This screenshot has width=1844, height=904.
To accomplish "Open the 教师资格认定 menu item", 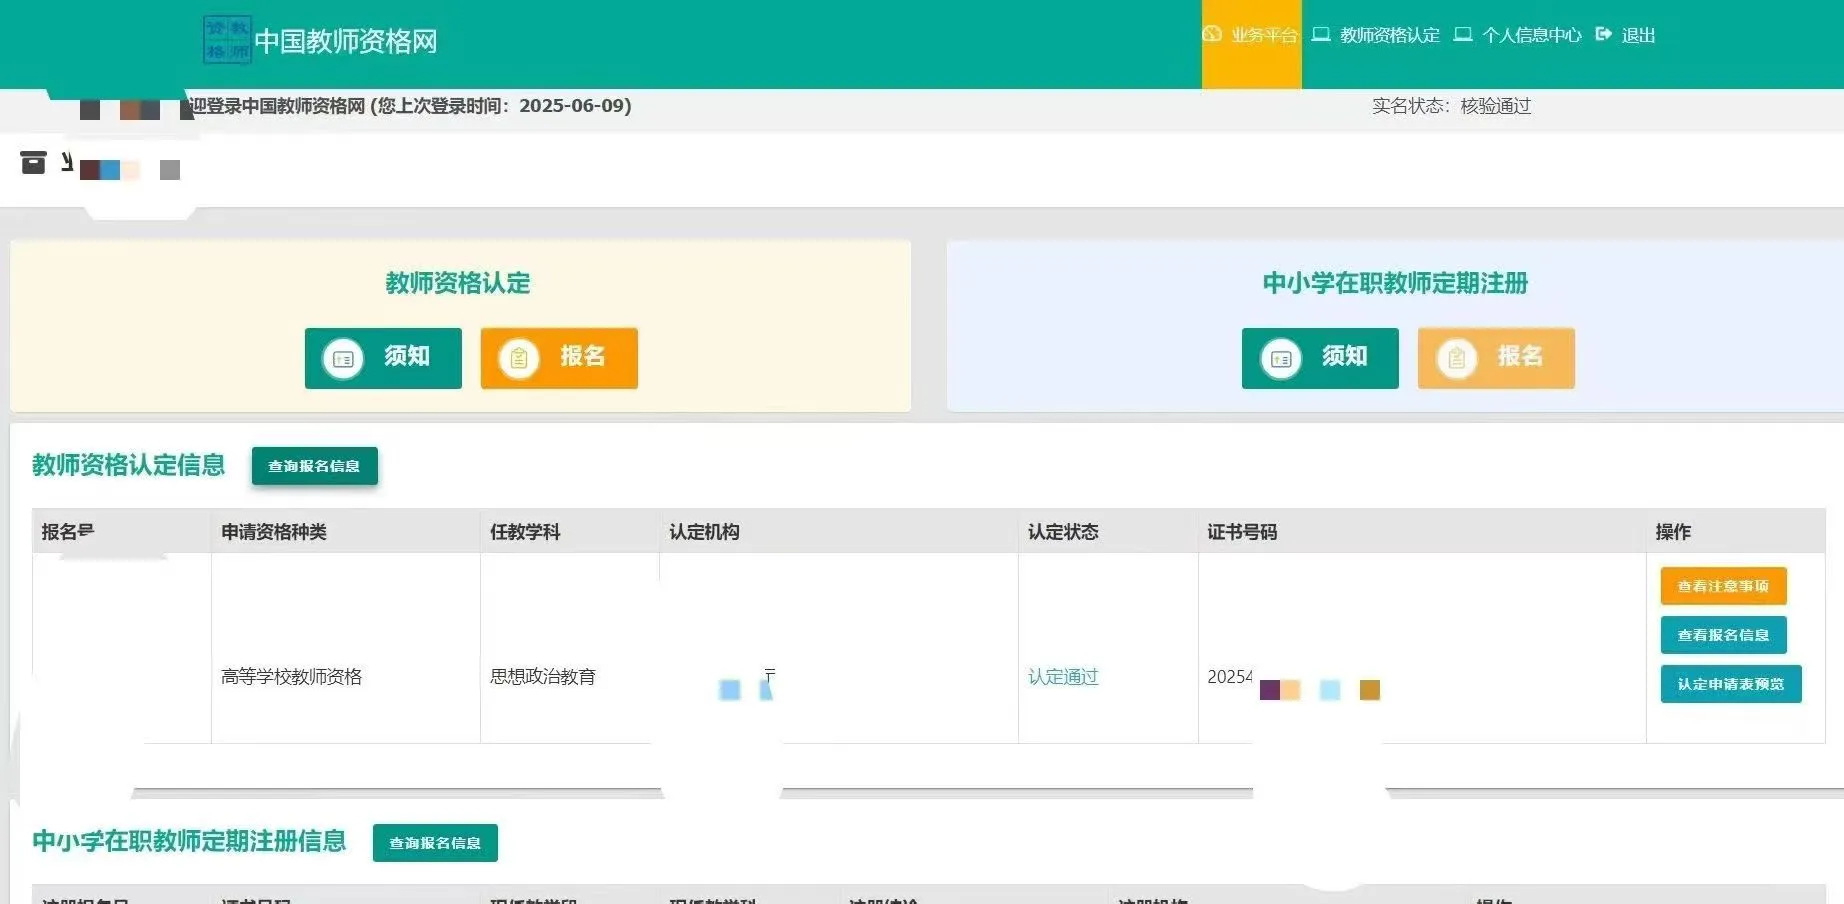I will [1388, 35].
